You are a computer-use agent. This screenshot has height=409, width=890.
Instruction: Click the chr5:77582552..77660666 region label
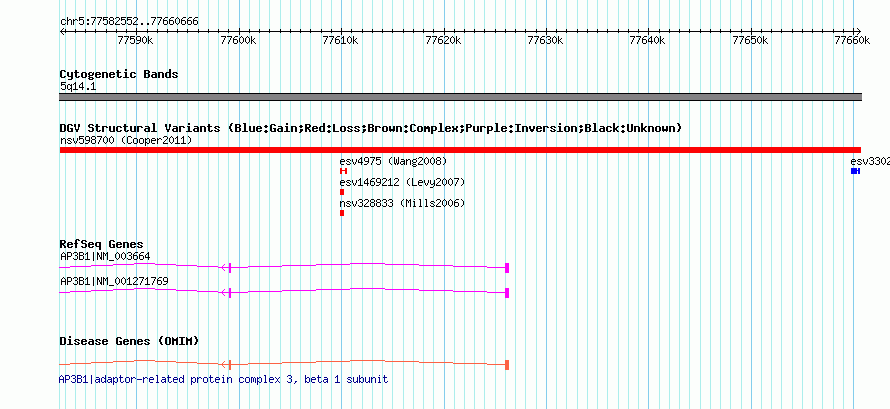129,22
